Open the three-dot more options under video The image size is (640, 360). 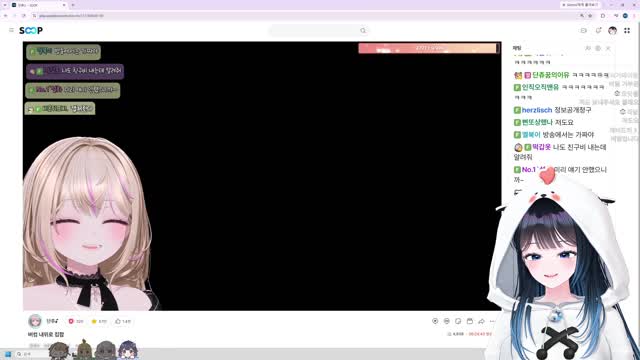pyautogui.click(x=492, y=321)
